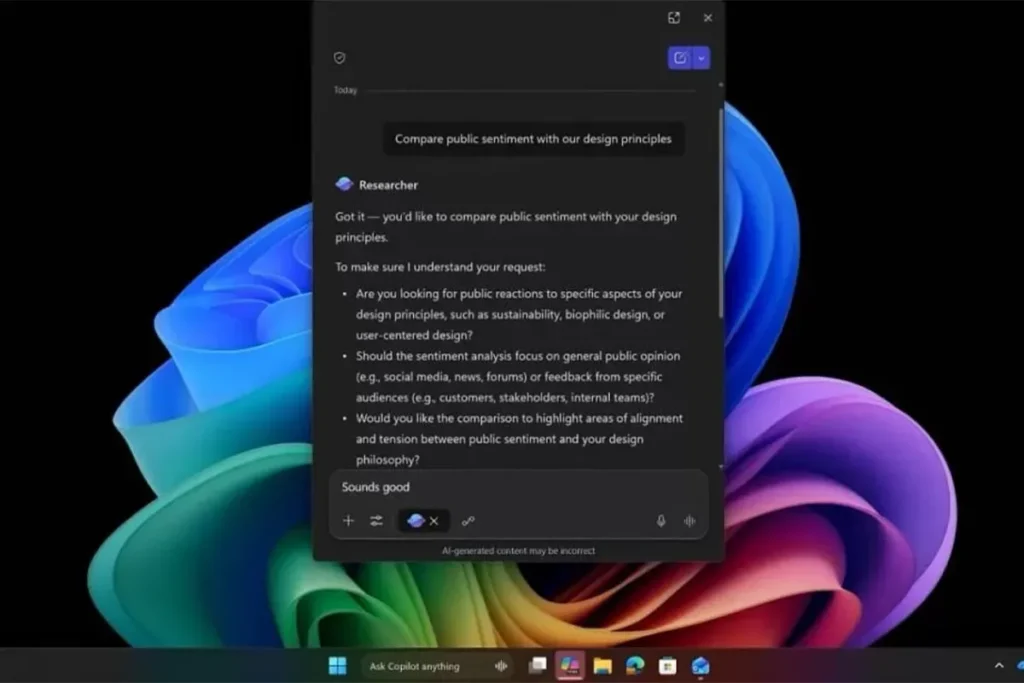Show hidden icons in the system tray
The width and height of the screenshot is (1024, 683).
coord(998,666)
